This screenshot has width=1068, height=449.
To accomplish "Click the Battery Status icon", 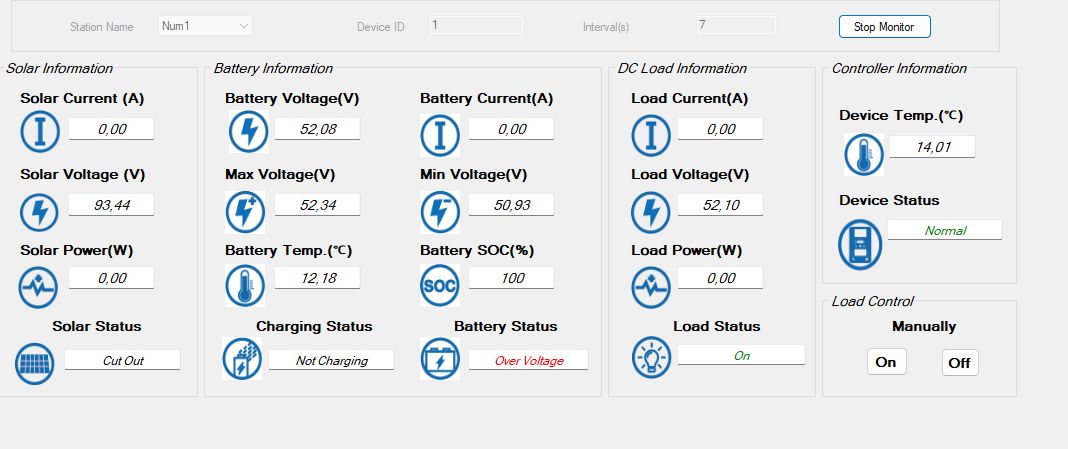I will [x=439, y=359].
